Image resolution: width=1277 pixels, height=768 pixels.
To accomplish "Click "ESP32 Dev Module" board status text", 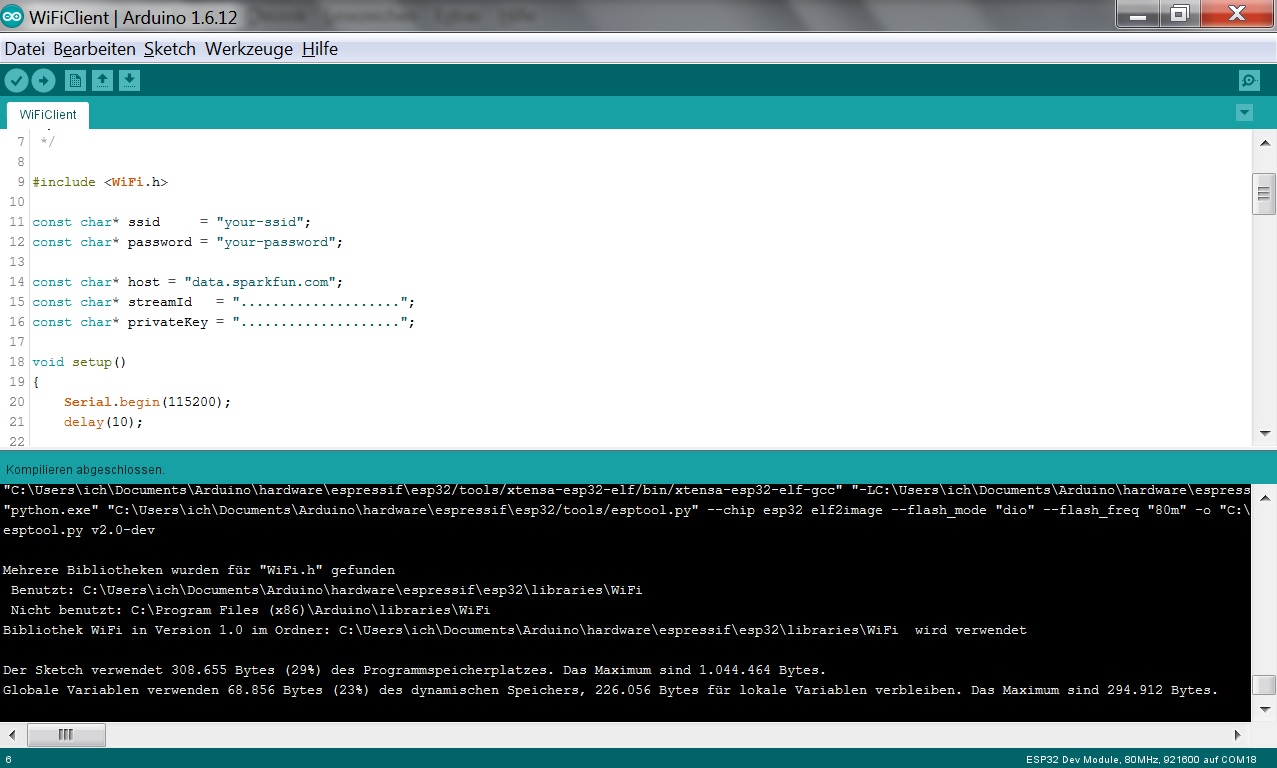I will pyautogui.click(x=1073, y=759).
